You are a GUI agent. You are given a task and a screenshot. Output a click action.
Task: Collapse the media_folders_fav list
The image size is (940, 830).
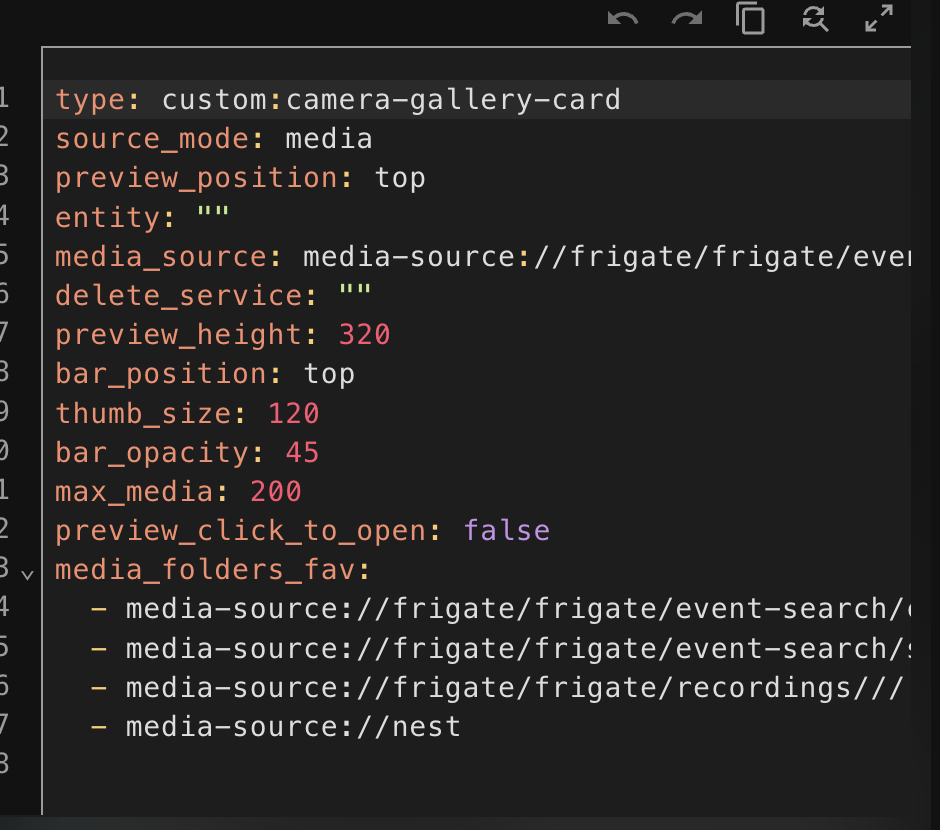coord(27,573)
